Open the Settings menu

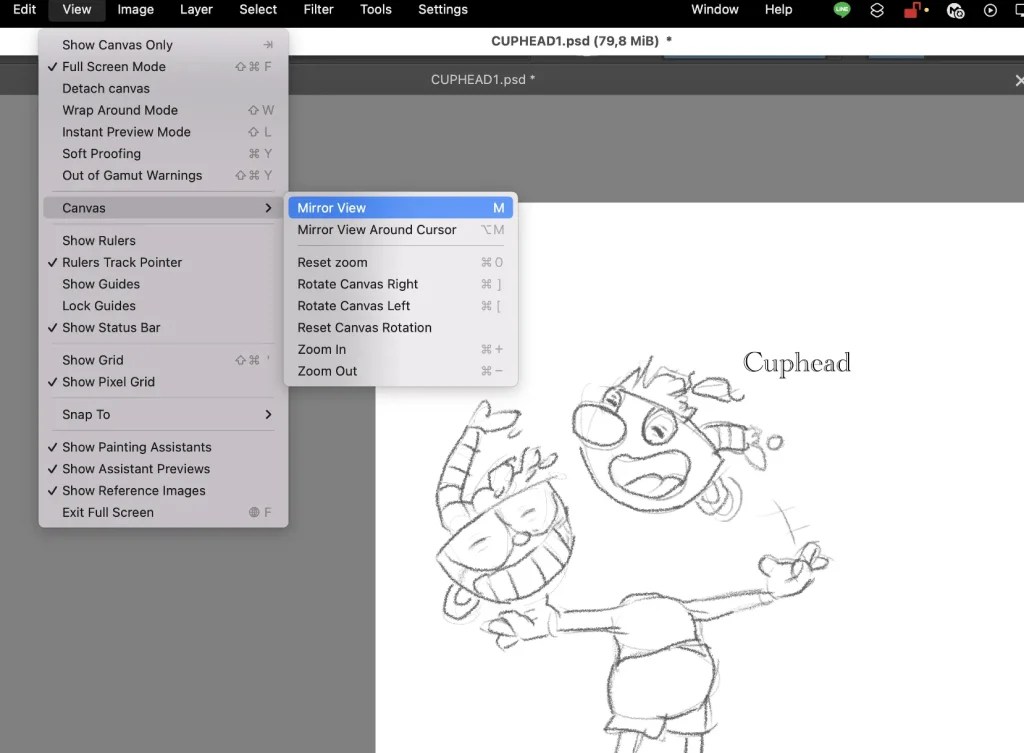pos(443,9)
